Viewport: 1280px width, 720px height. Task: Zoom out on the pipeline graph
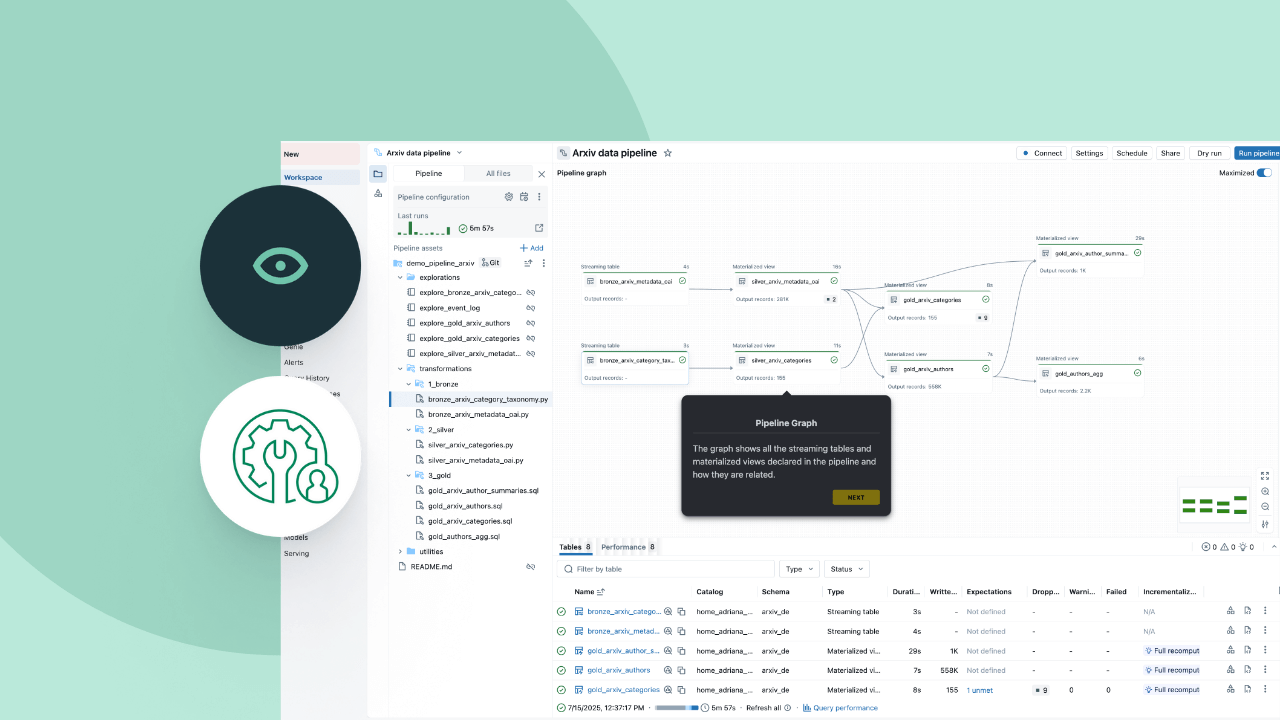click(x=1265, y=507)
